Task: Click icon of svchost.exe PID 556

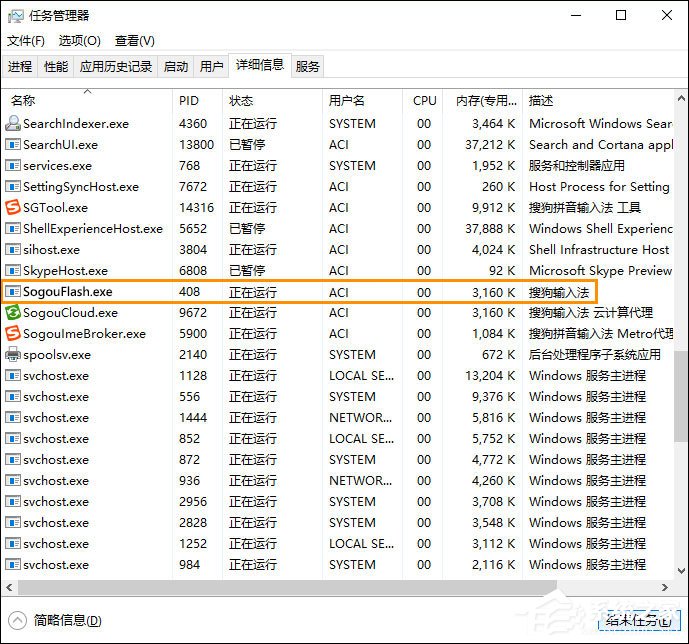Action: [x=13, y=397]
